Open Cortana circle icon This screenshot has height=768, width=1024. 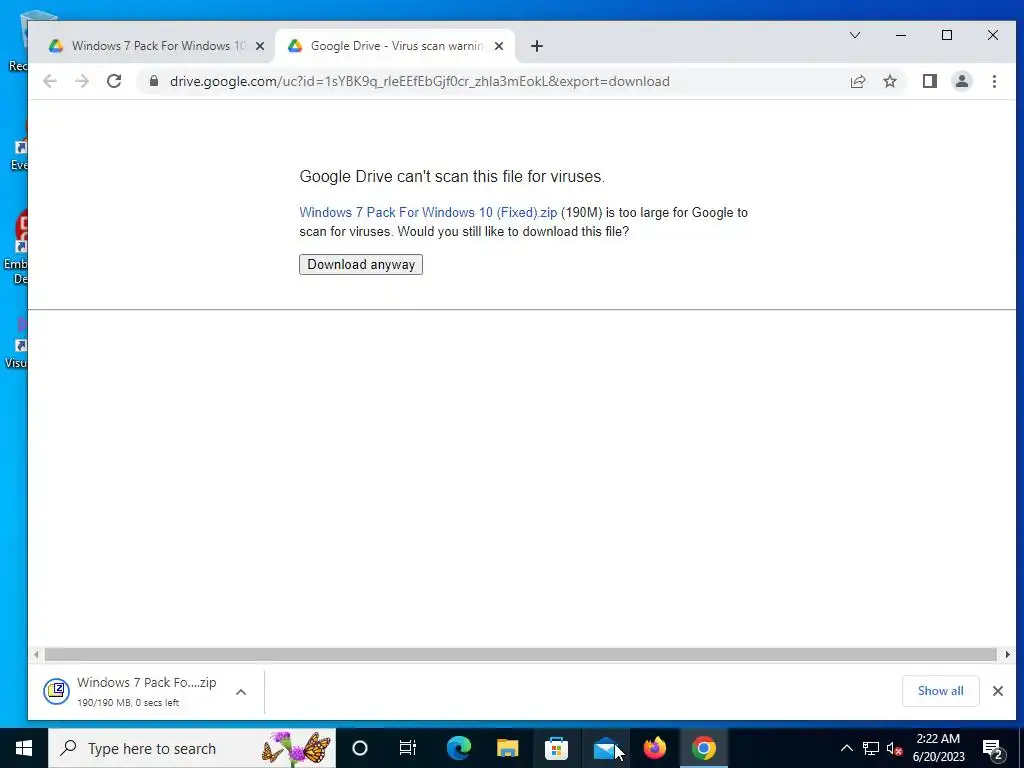[360, 748]
